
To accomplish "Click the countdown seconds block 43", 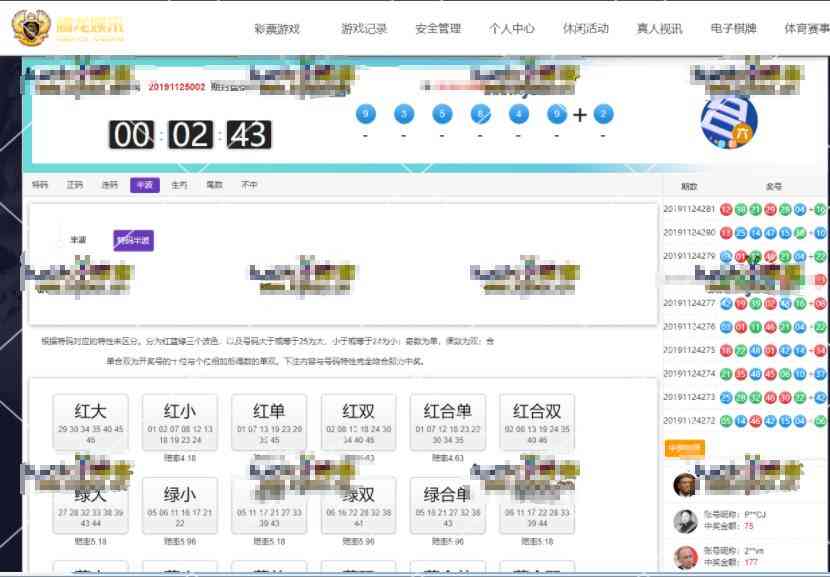I will point(249,134).
